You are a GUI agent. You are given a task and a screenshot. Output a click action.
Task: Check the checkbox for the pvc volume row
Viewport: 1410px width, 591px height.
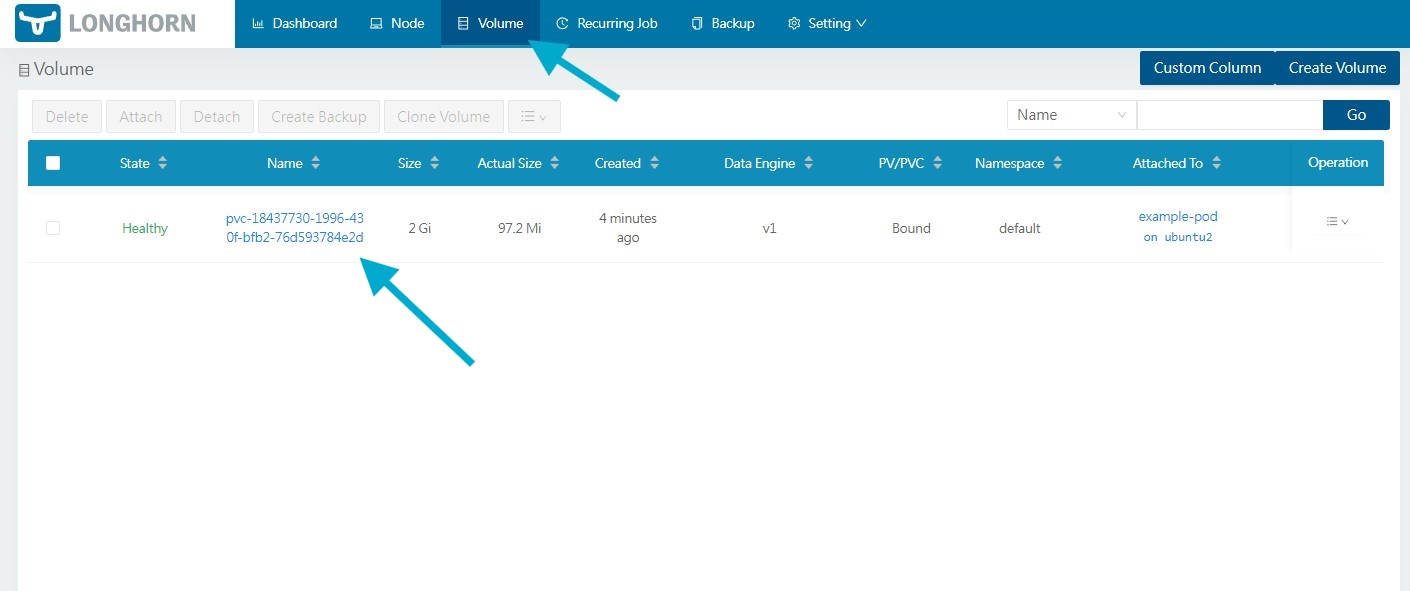pyautogui.click(x=53, y=227)
